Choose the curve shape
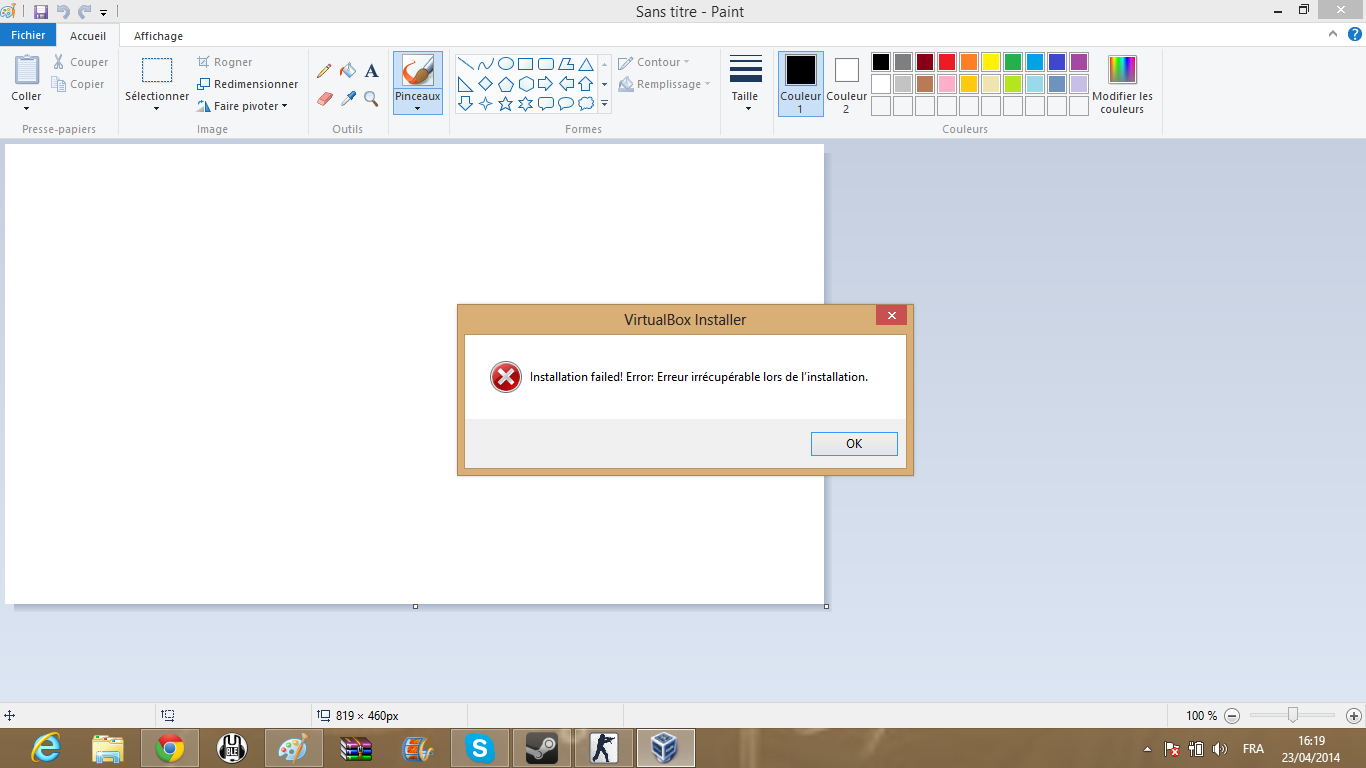1366x768 pixels. pos(486,64)
